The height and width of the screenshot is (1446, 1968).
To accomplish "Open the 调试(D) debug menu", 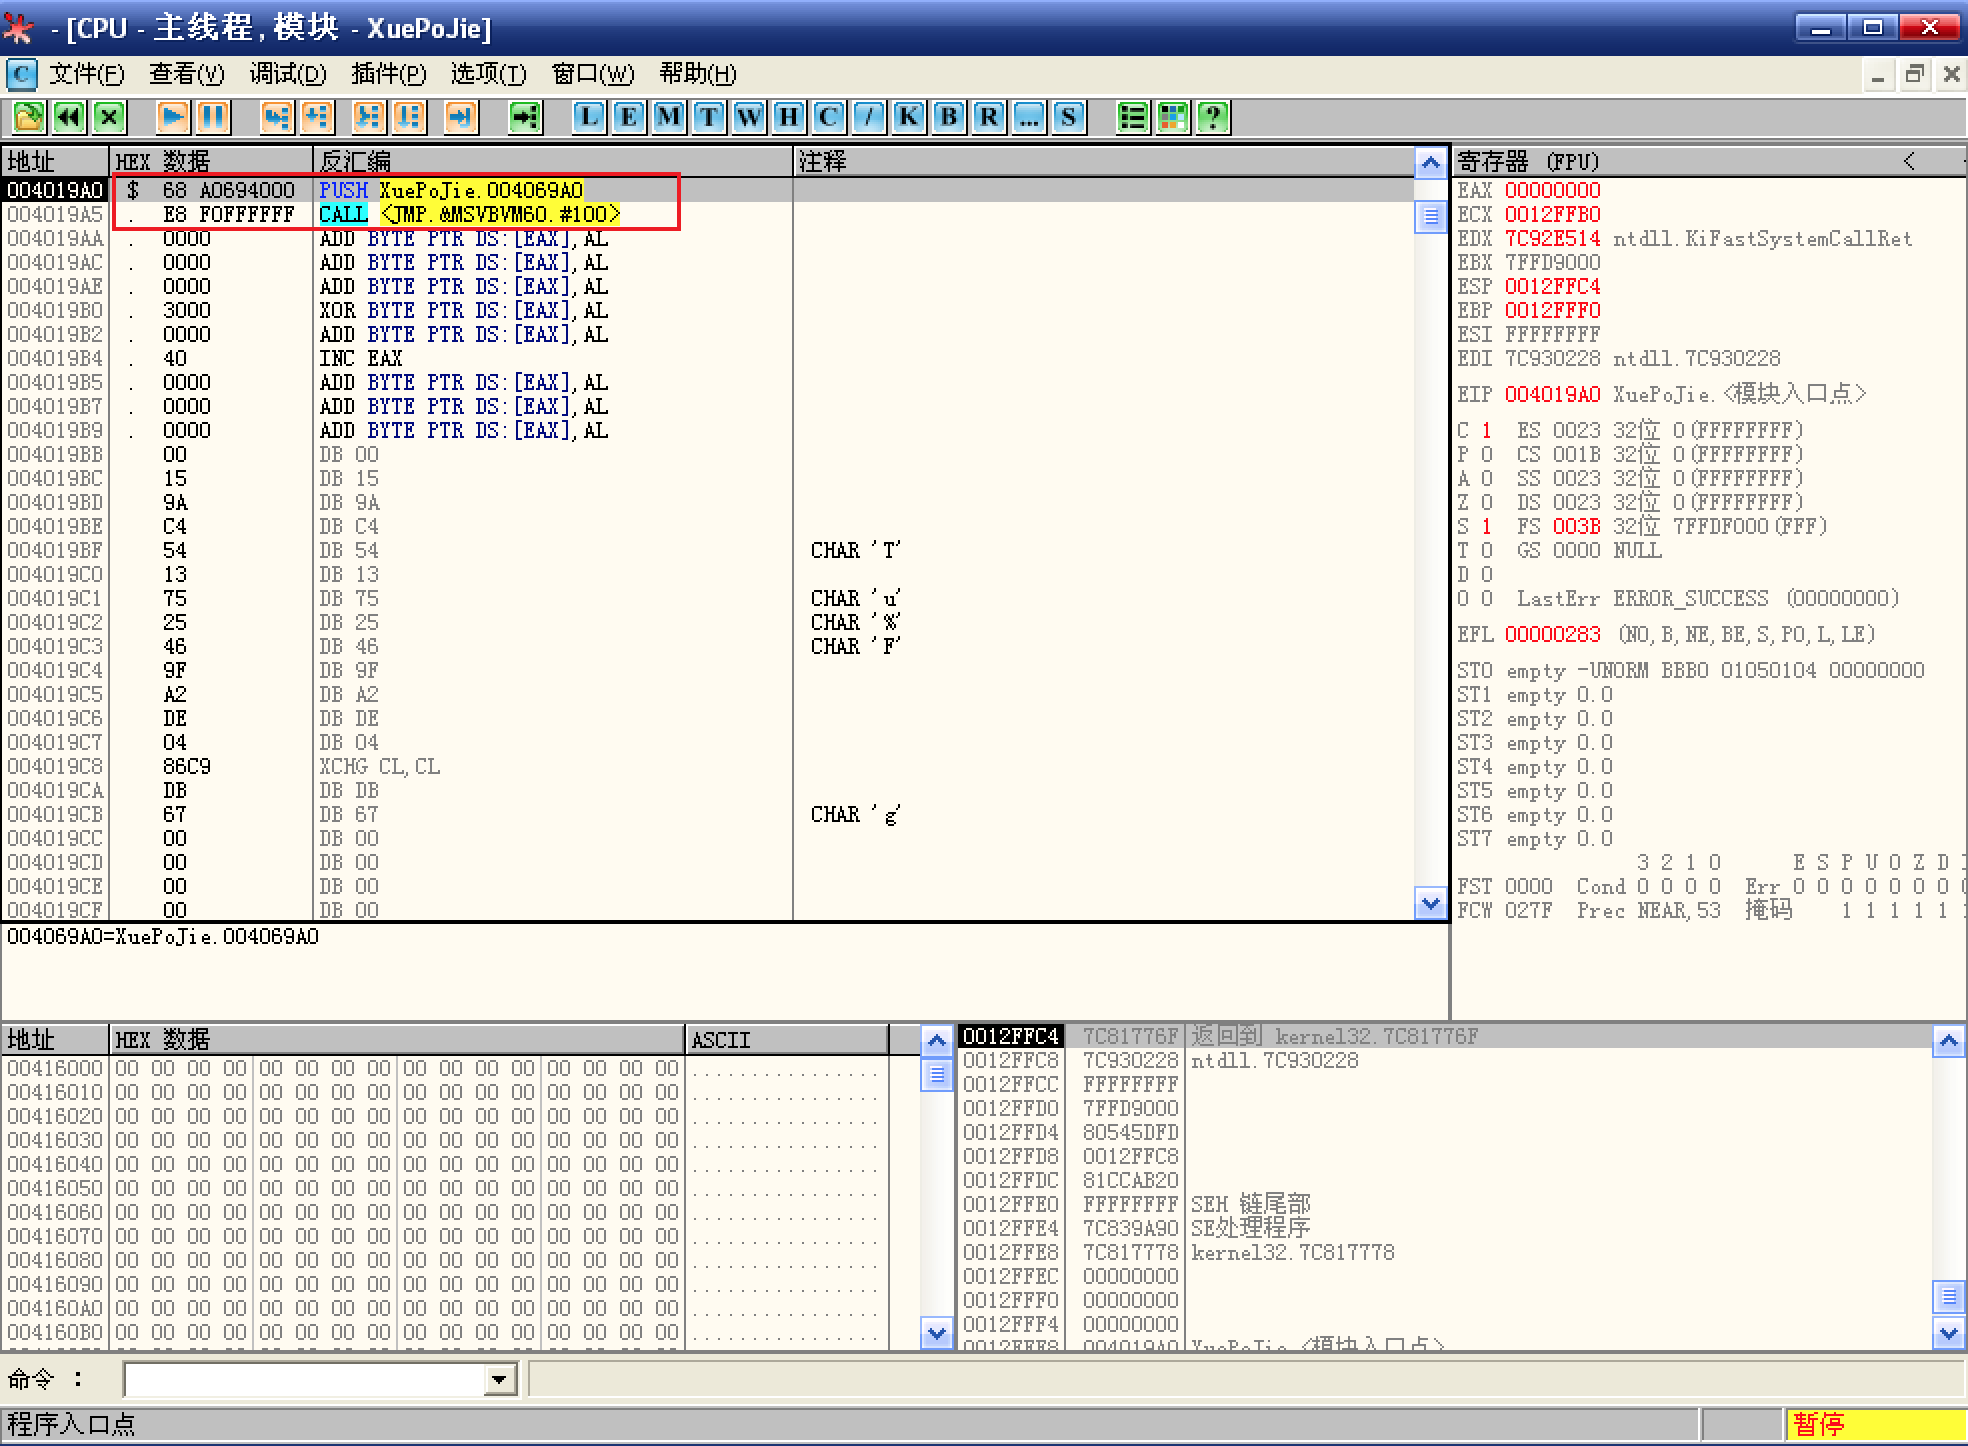I will pos(288,74).
